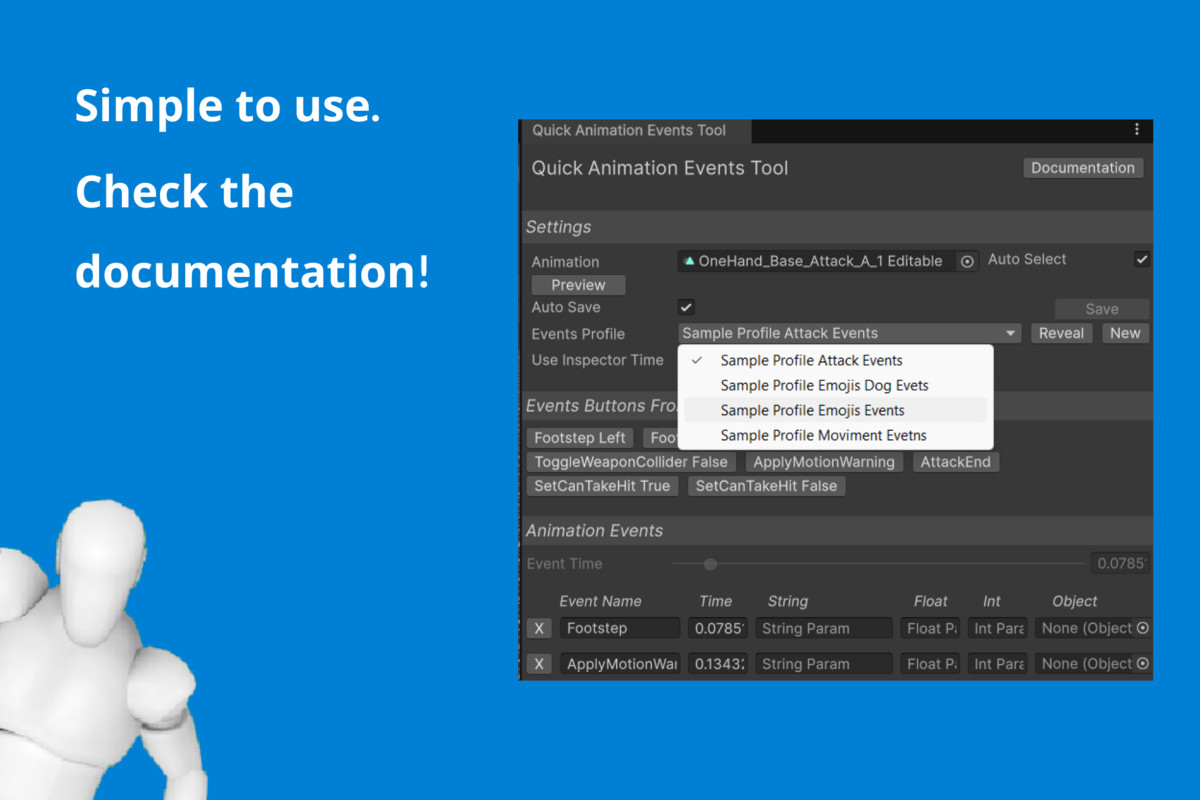The image size is (1200, 800).
Task: Click the Settings section header
Action: 837,227
